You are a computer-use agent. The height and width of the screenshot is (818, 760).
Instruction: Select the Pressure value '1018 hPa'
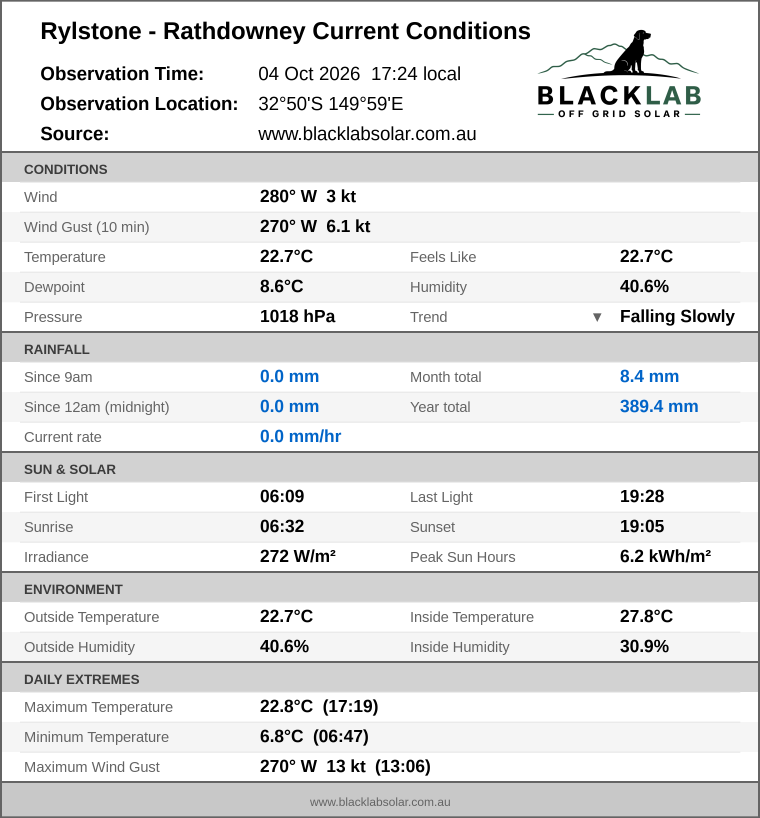click(x=297, y=317)
